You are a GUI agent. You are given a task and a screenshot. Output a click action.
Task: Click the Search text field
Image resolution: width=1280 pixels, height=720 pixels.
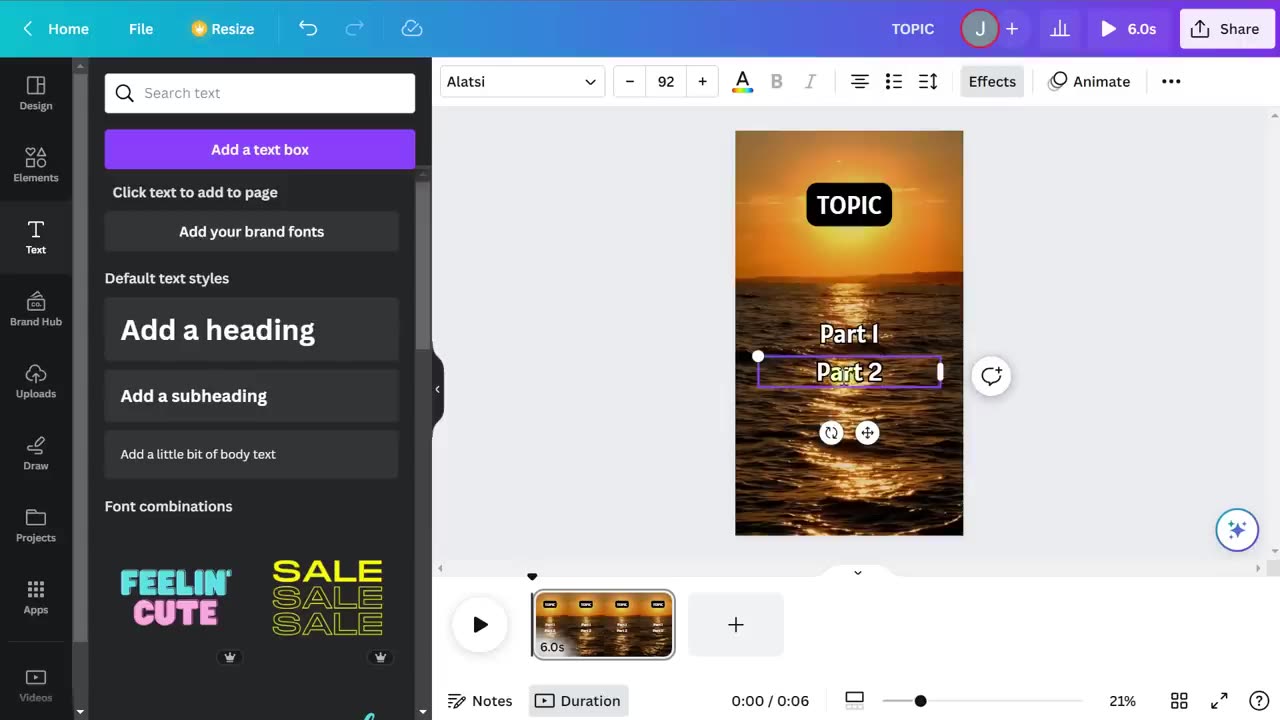click(260, 93)
